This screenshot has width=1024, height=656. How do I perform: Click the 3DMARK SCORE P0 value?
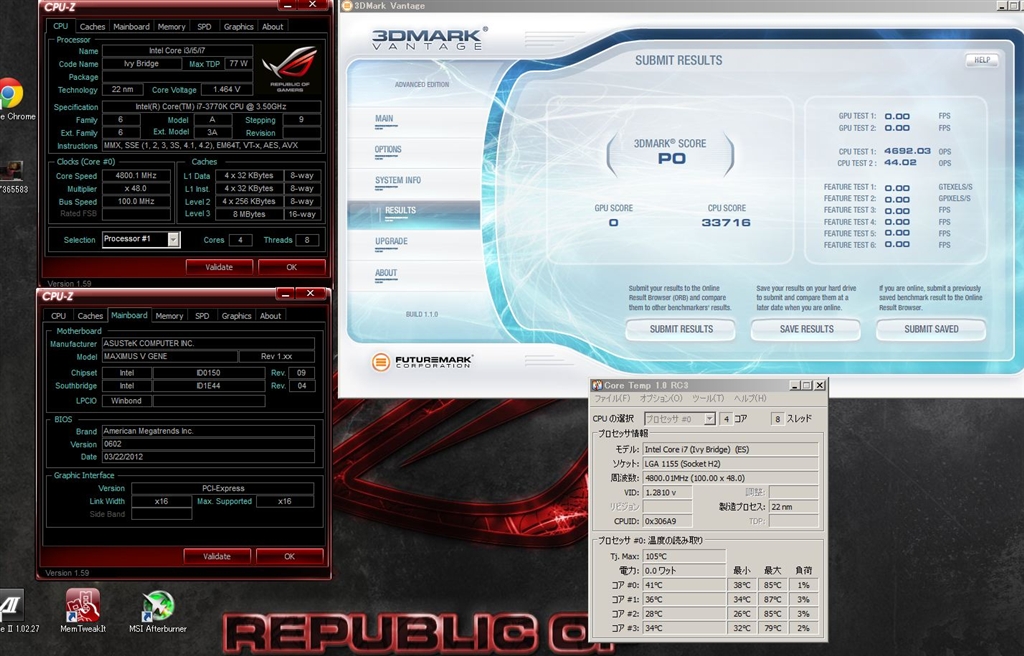click(671, 159)
